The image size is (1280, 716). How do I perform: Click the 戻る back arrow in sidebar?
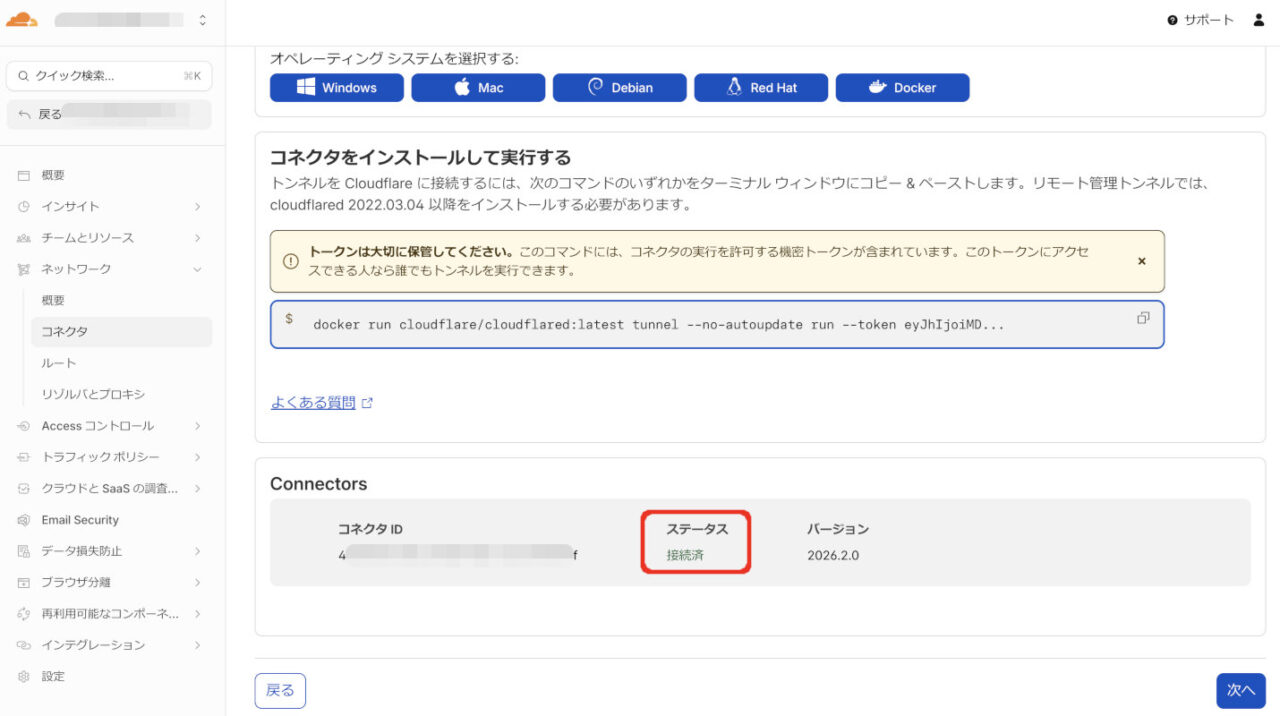(x=24, y=115)
